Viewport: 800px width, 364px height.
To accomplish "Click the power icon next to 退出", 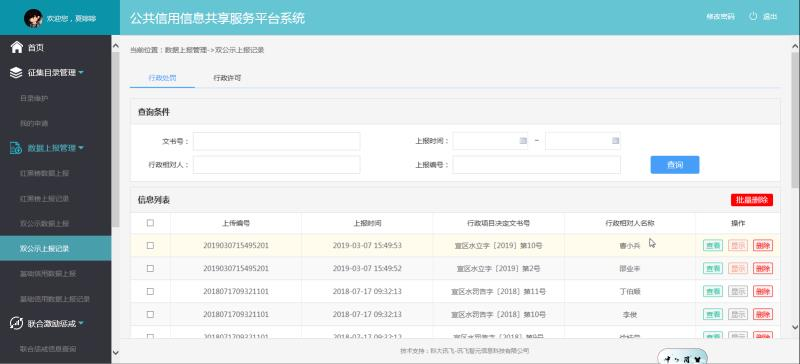I will 753,16.
